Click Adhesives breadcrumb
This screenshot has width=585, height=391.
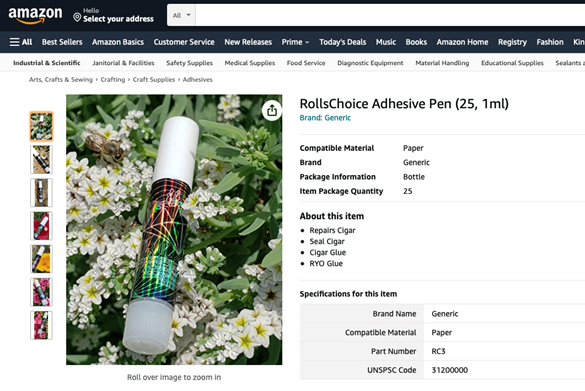point(197,79)
